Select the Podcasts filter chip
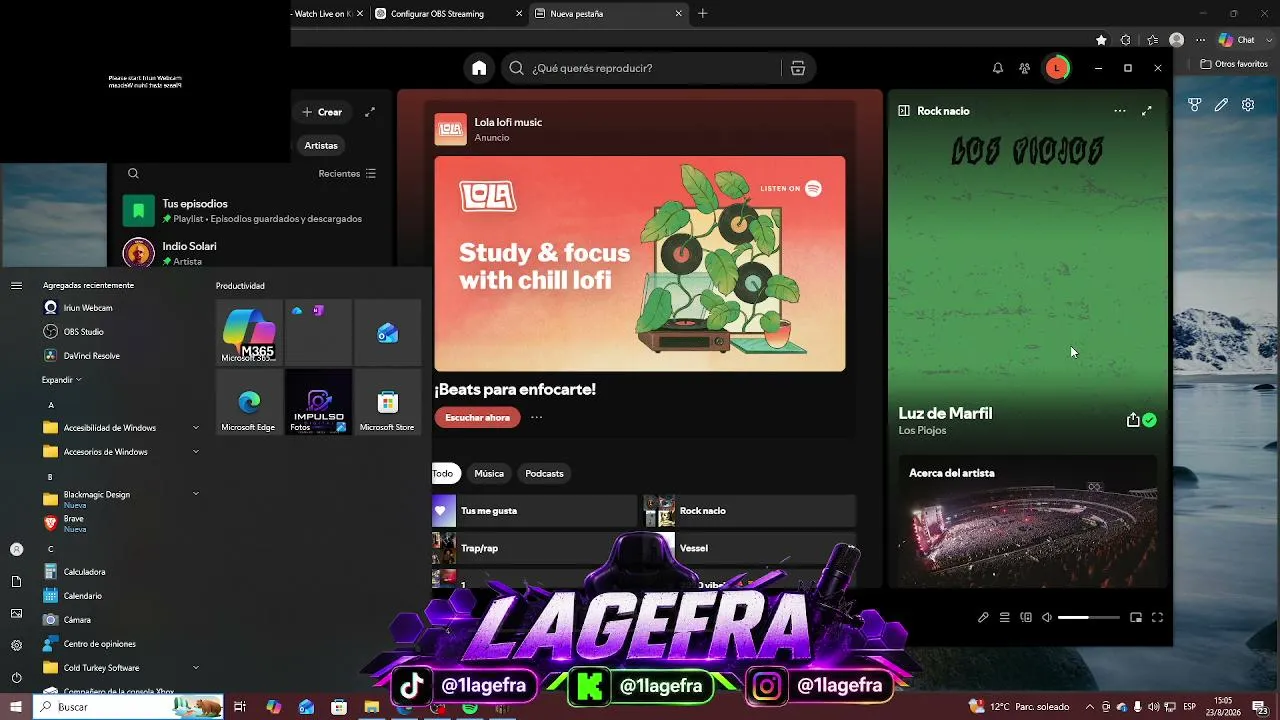 (x=544, y=473)
